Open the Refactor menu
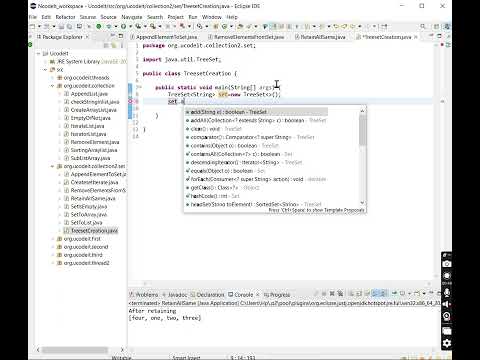 pos(65,17)
